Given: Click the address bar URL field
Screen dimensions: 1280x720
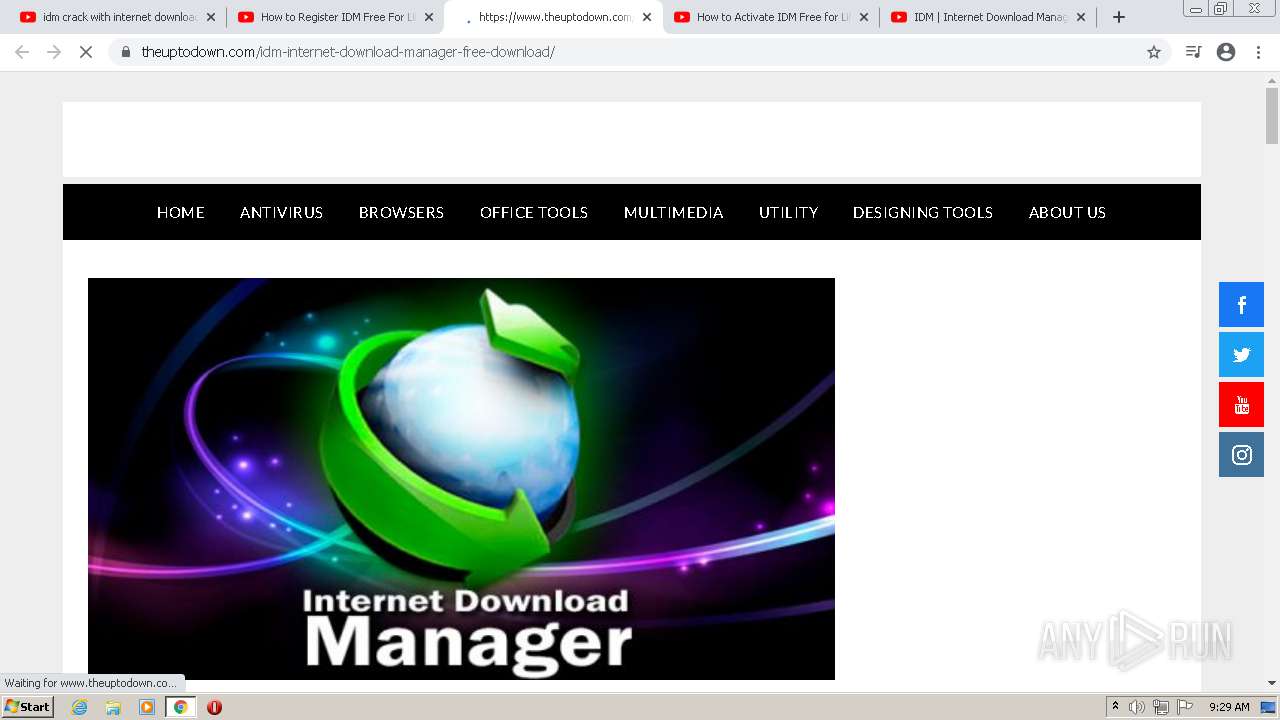Looking at the screenshot, I should point(640,52).
